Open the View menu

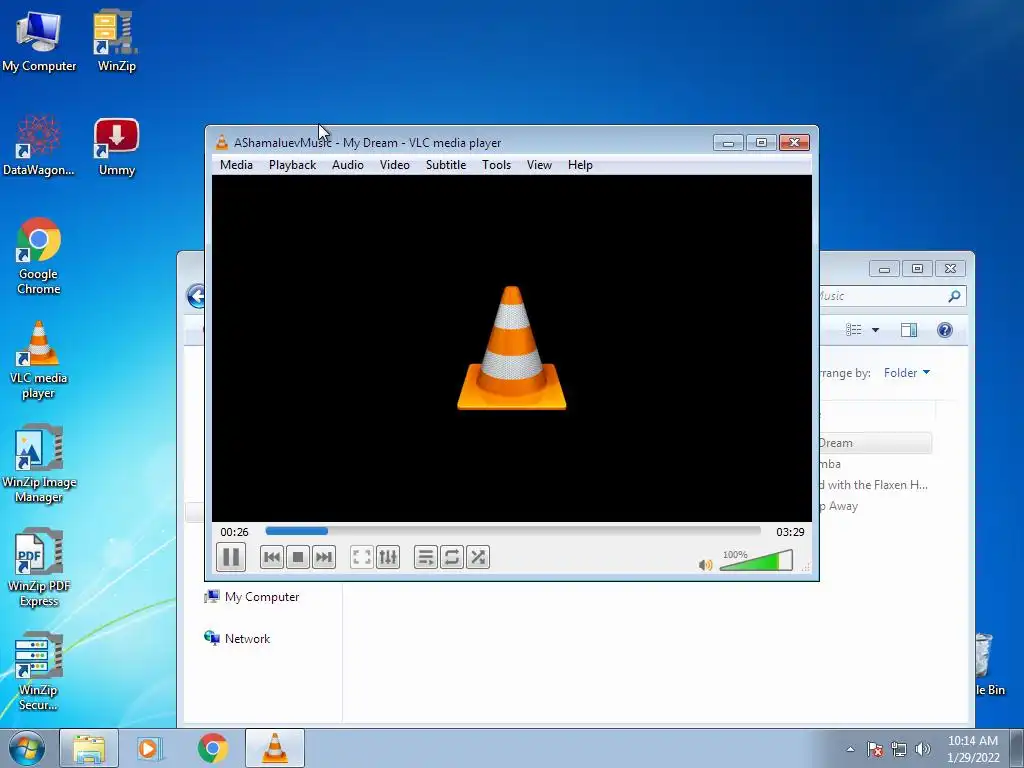click(x=539, y=165)
